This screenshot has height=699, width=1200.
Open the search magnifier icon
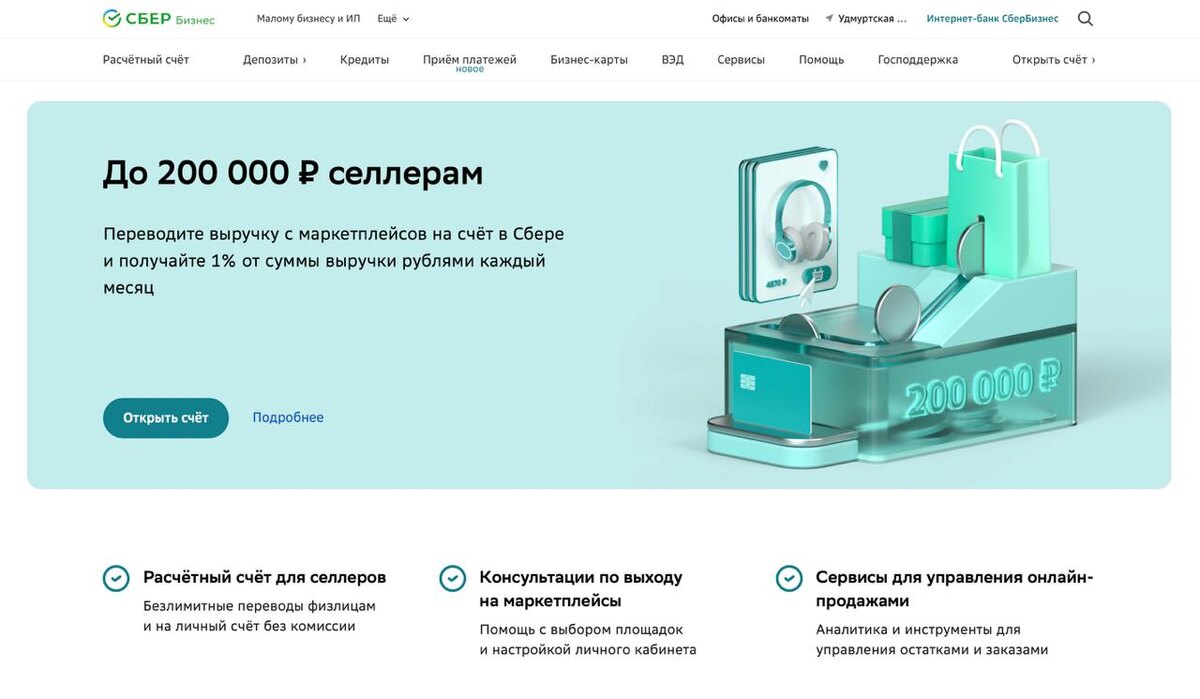(1085, 18)
